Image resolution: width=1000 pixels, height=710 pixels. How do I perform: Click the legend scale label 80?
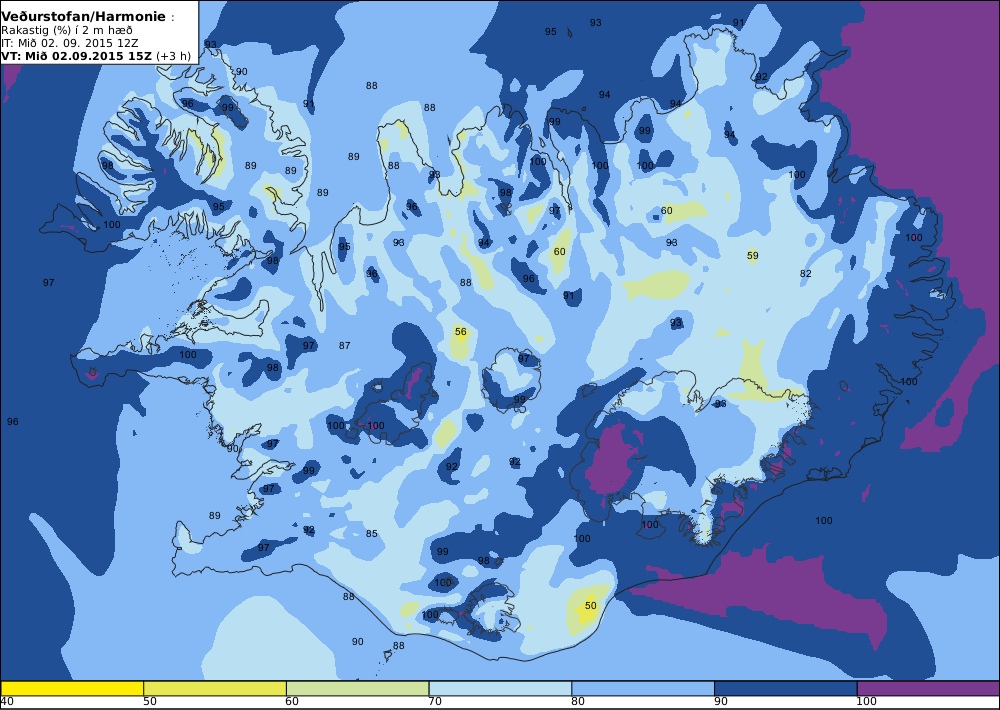[578, 702]
